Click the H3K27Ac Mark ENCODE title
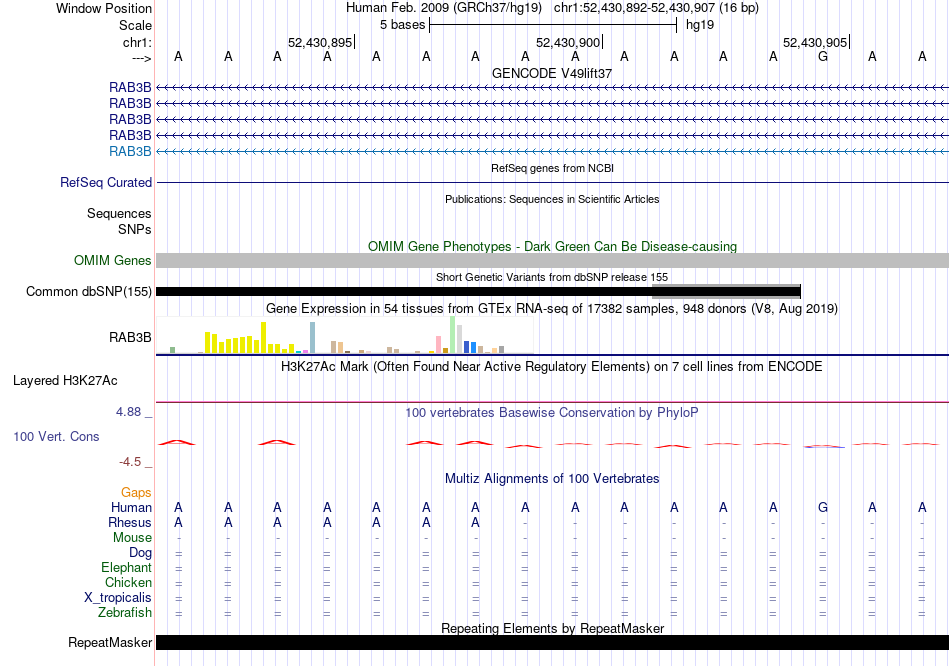This screenshot has height=666, width=950. 552,367
